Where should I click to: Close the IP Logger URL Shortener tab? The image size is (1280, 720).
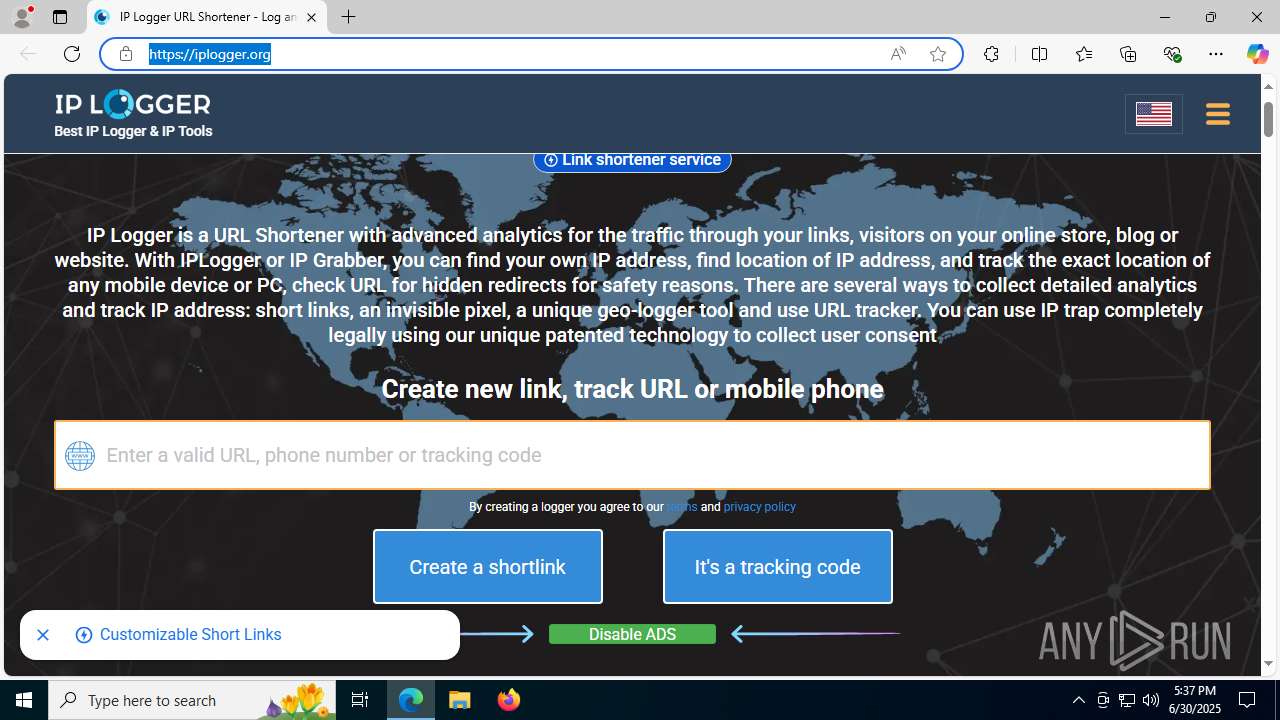[311, 17]
